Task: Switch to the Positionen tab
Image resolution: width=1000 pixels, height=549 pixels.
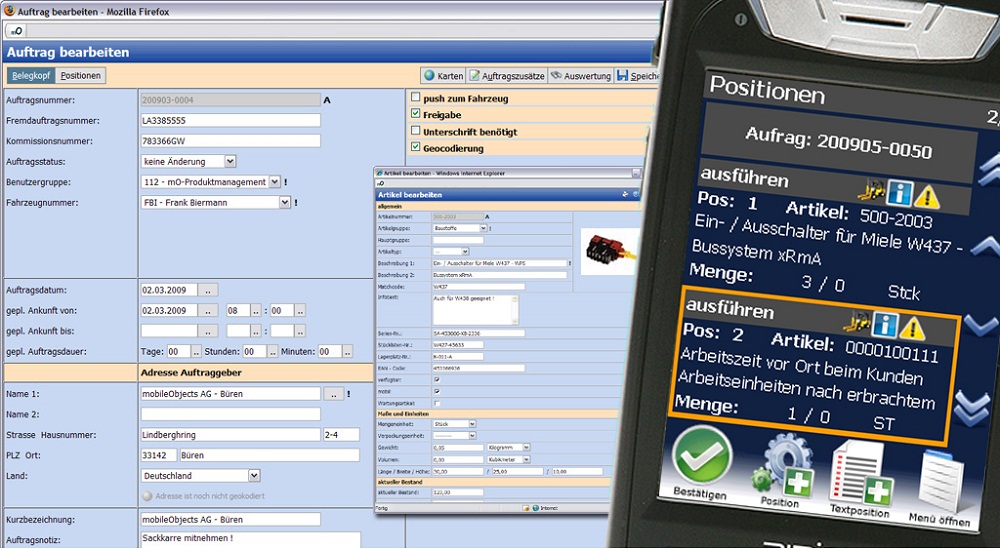Action: tap(80, 76)
